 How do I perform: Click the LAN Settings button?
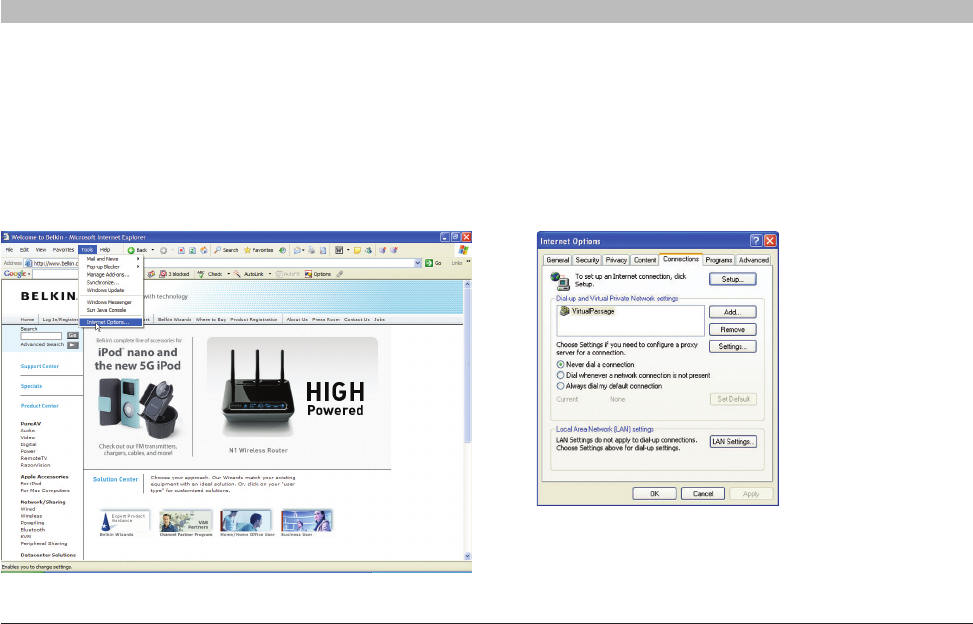click(733, 441)
